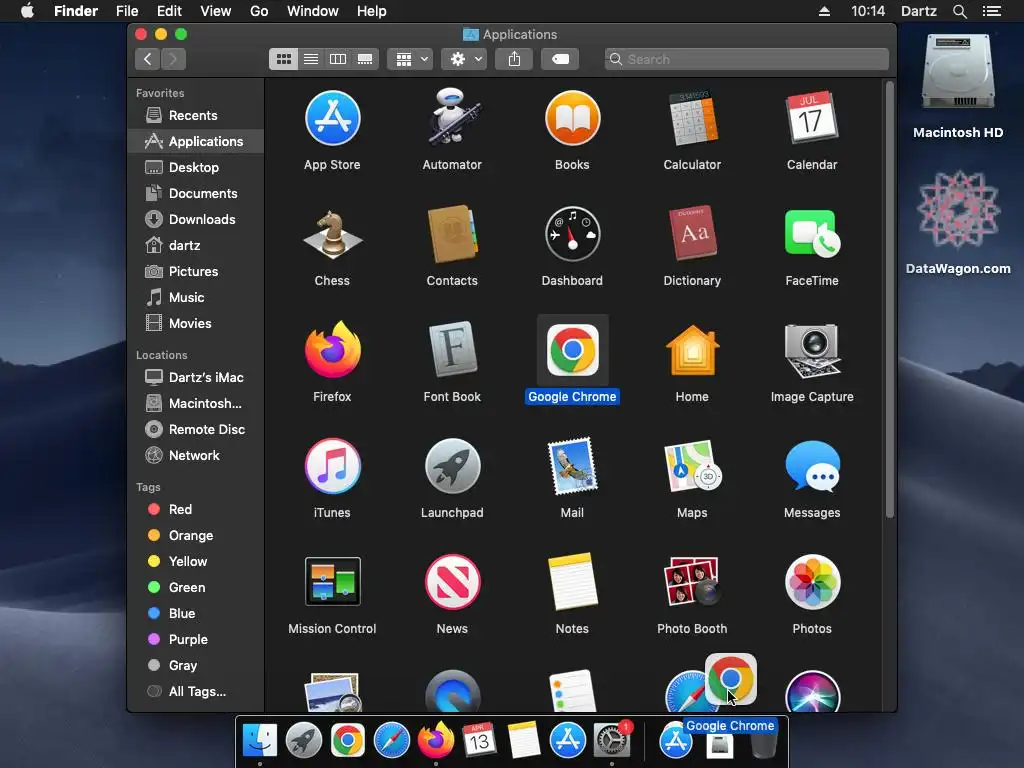This screenshot has width=1024, height=768.
Task: Open Remote Disc in the sidebar
Action: point(196,430)
